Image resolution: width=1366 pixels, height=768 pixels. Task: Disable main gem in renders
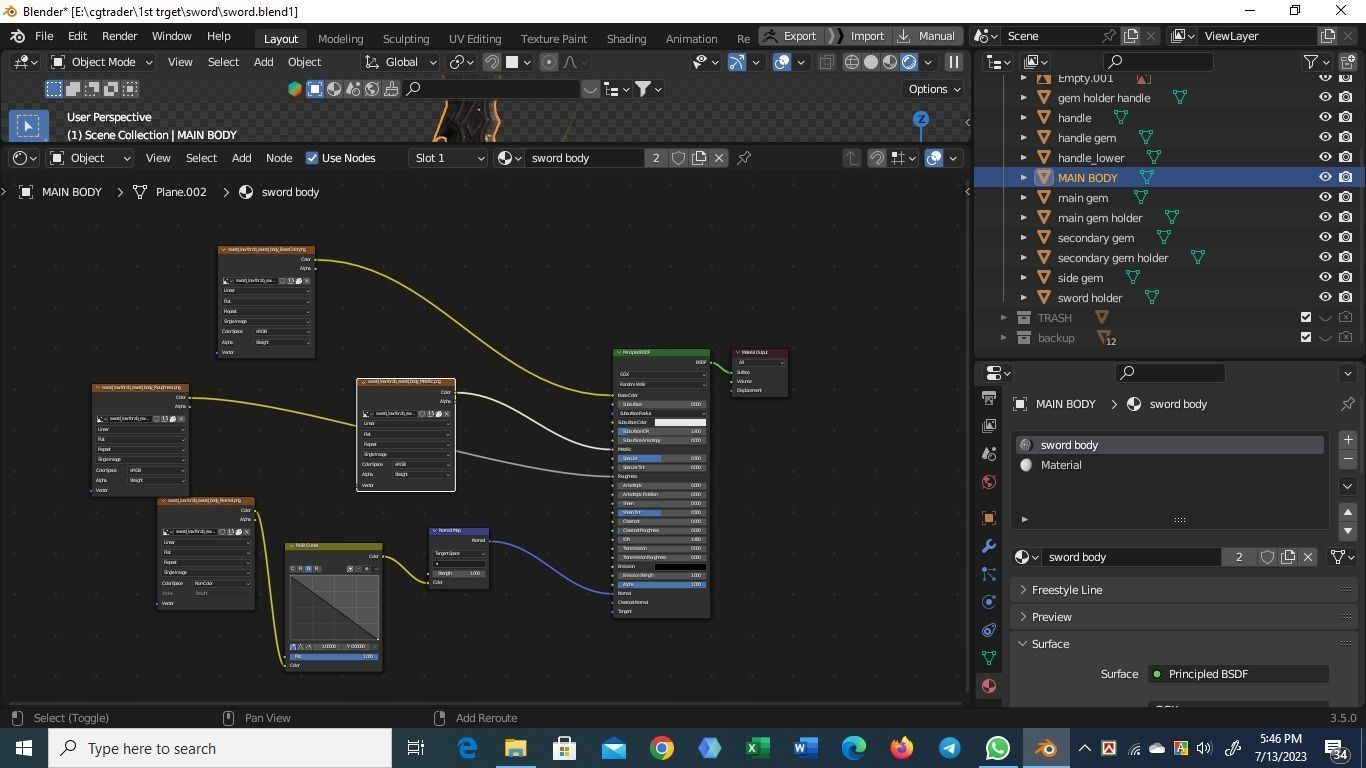(x=1346, y=198)
